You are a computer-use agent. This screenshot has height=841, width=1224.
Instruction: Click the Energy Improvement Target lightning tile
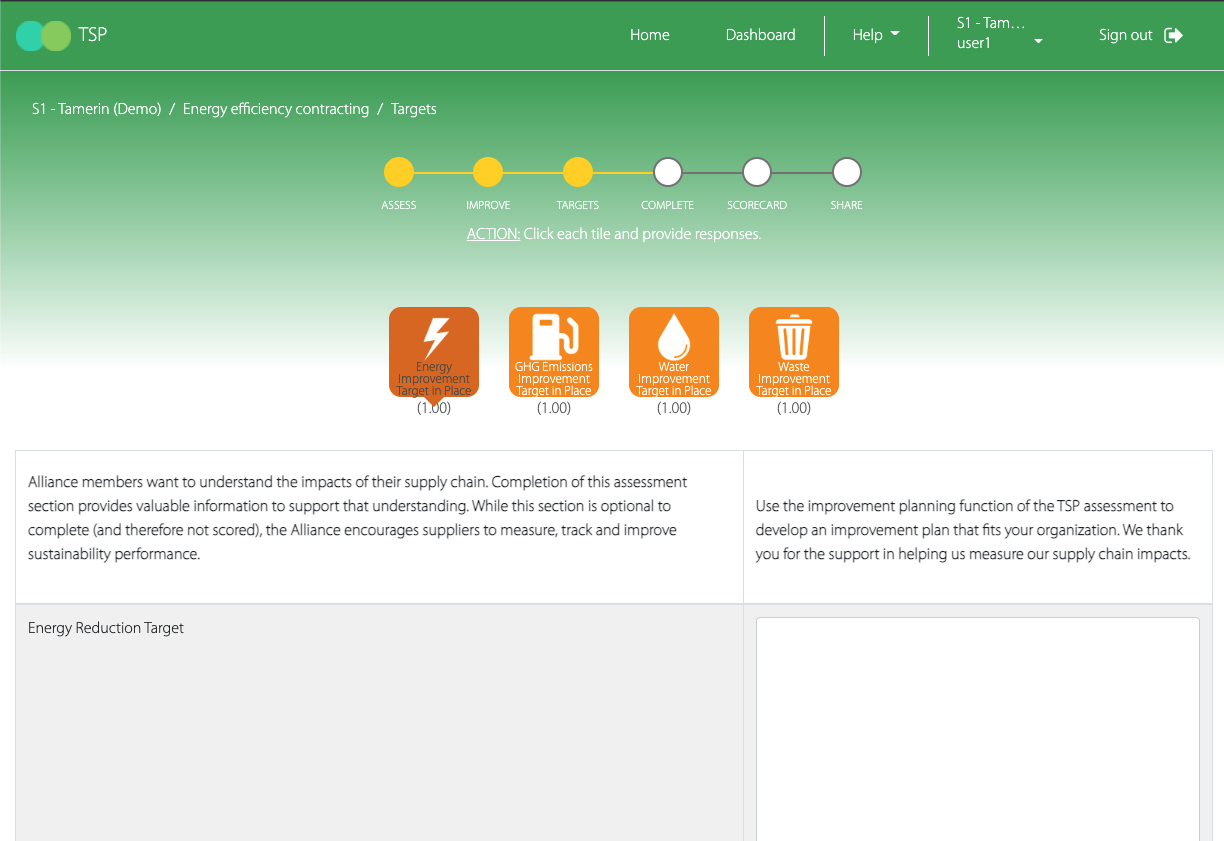[434, 351]
